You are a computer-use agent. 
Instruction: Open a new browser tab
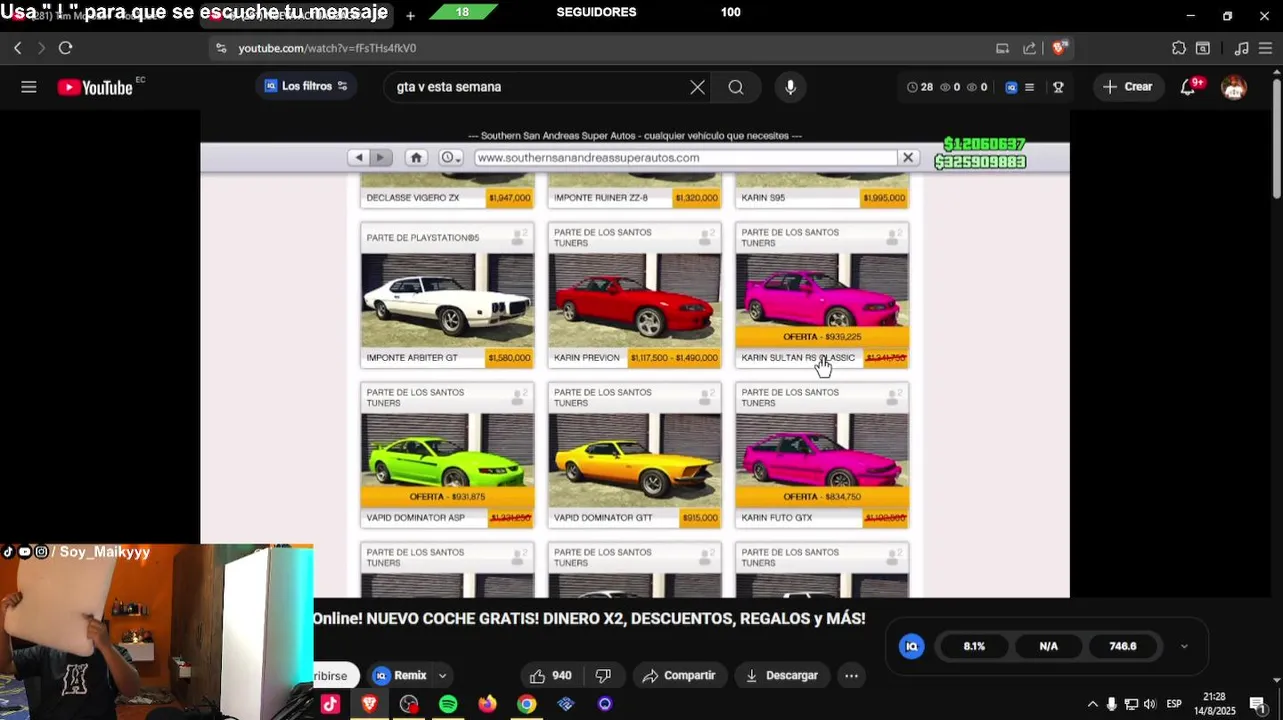[410, 16]
